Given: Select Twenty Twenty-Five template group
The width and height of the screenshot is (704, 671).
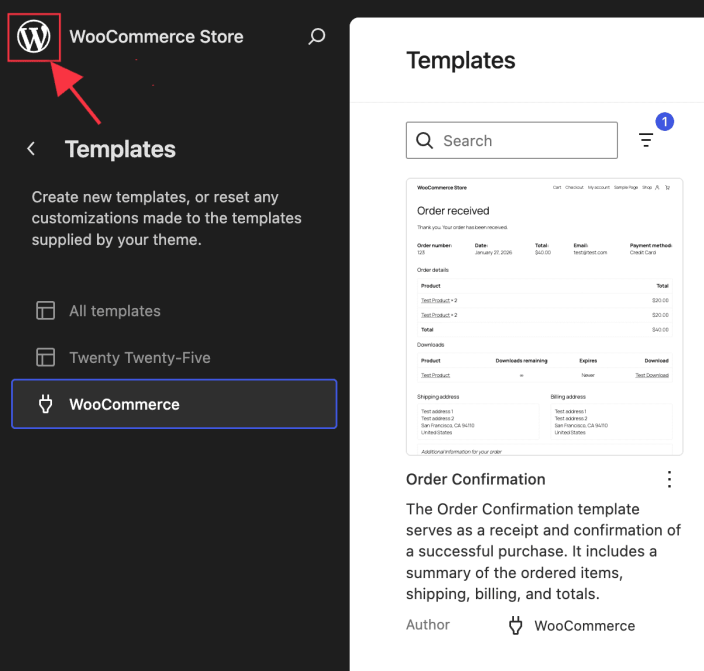Looking at the screenshot, I should 174,358.
